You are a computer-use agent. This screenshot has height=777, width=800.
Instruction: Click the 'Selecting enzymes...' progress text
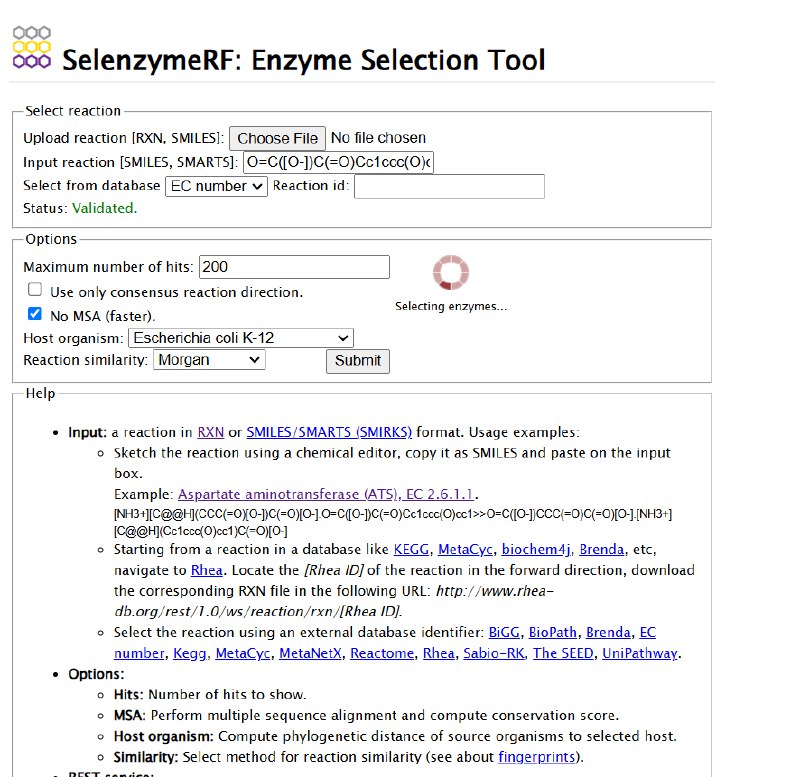pyautogui.click(x=451, y=306)
